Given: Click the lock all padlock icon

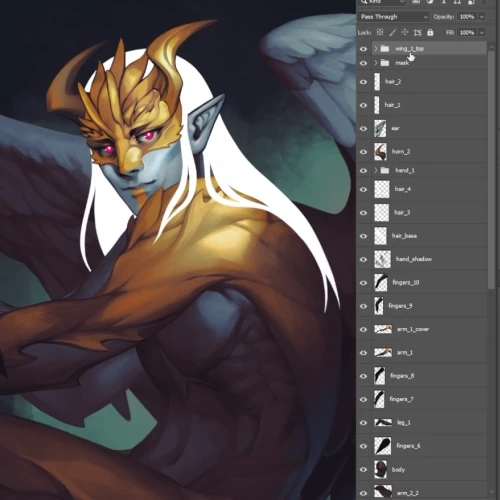Looking at the screenshot, I should pos(430,32).
